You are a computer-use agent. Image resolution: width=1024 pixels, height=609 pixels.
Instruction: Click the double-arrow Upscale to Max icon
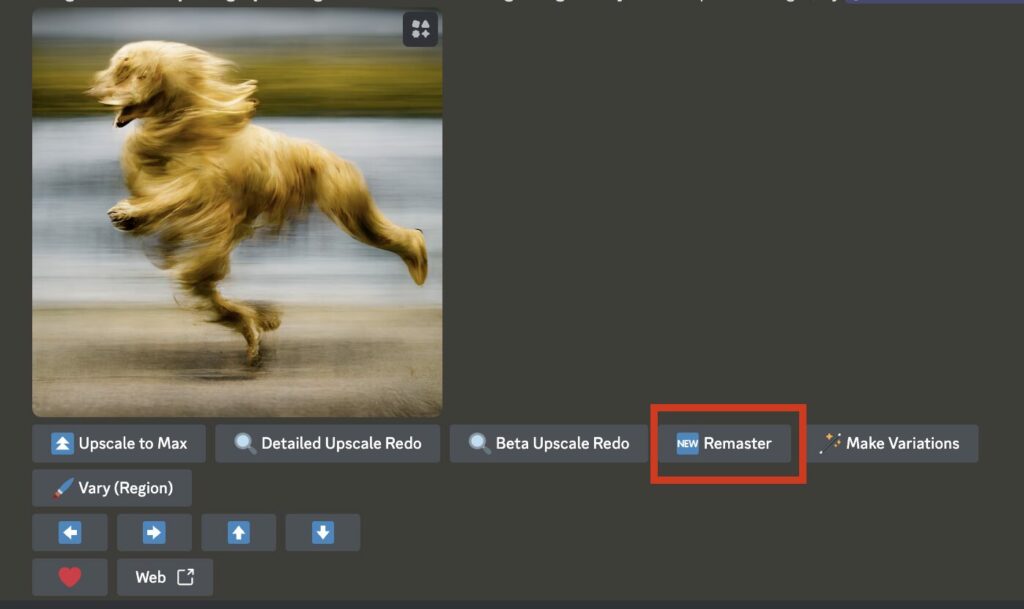(63, 443)
